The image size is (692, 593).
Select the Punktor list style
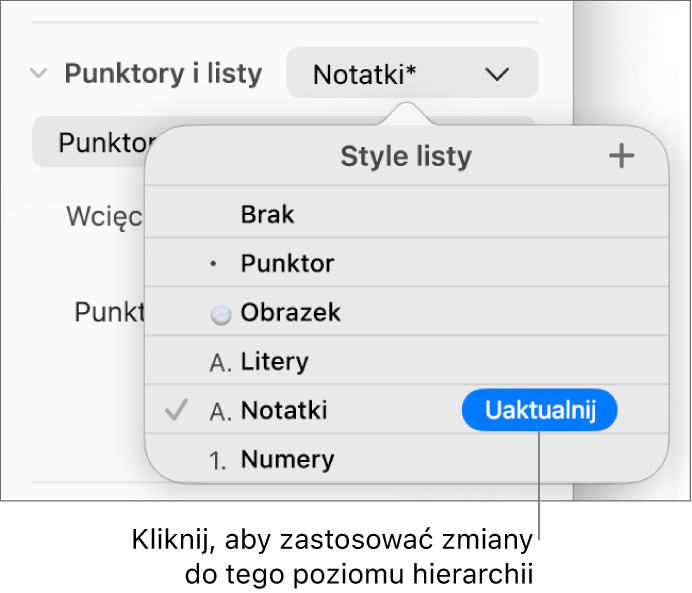coord(406,263)
